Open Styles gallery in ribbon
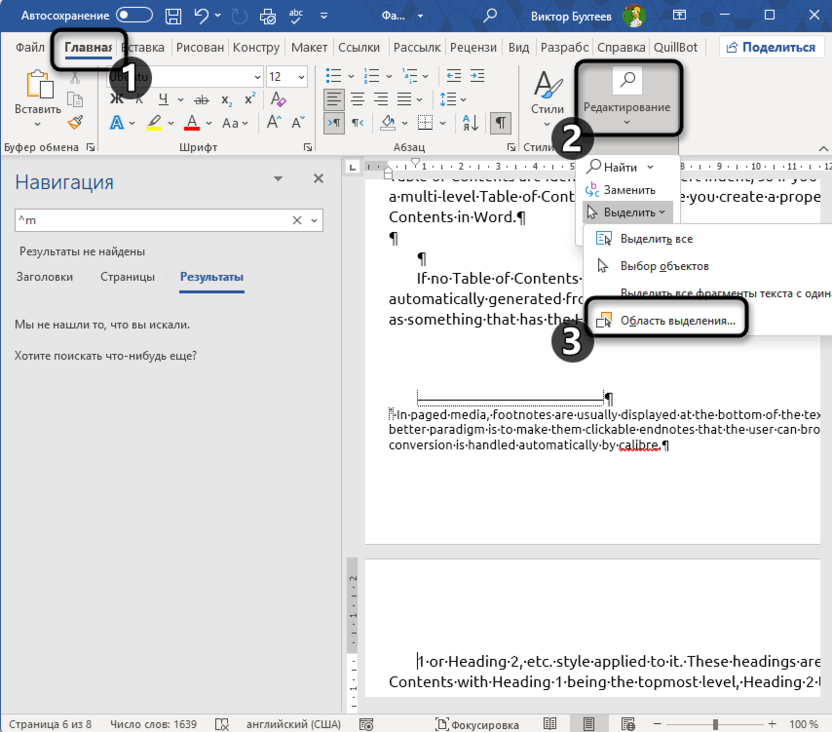Viewport: 832px width, 732px height. point(547,100)
